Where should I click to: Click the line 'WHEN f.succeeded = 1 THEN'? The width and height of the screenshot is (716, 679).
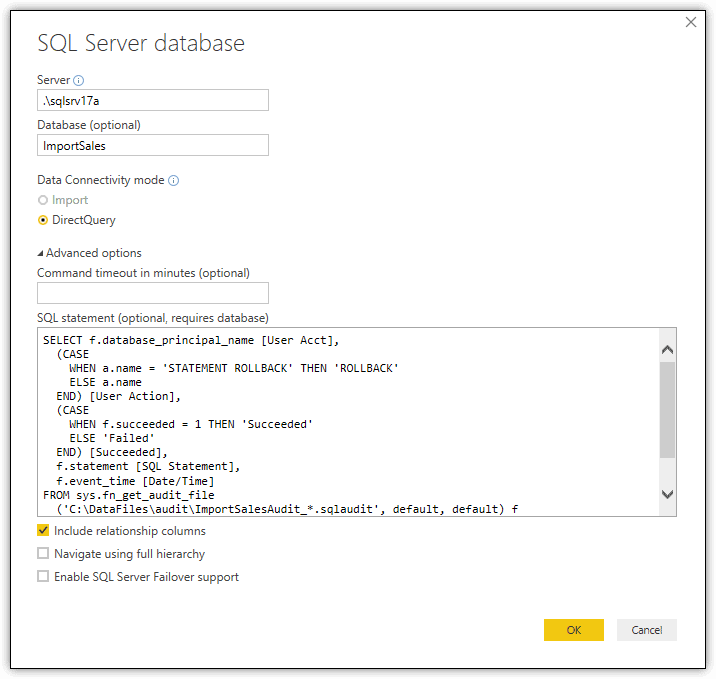[191, 424]
